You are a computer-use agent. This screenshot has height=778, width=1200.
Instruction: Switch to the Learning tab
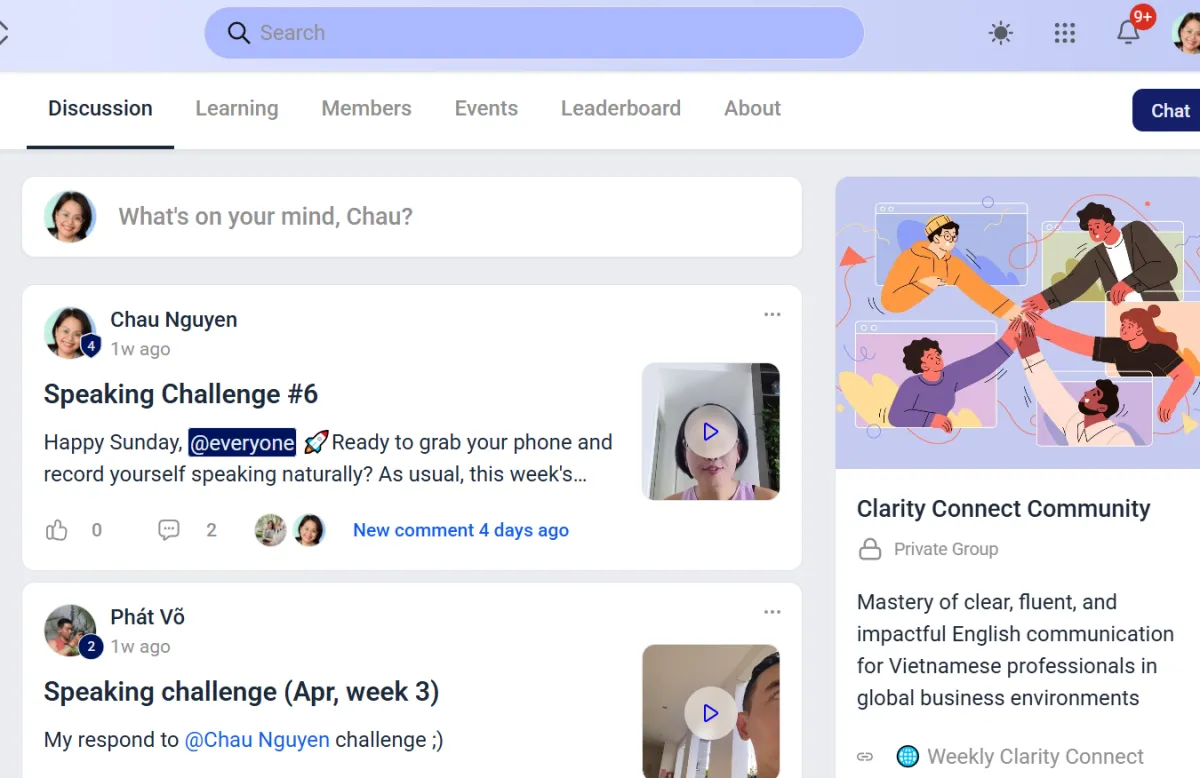point(237,108)
